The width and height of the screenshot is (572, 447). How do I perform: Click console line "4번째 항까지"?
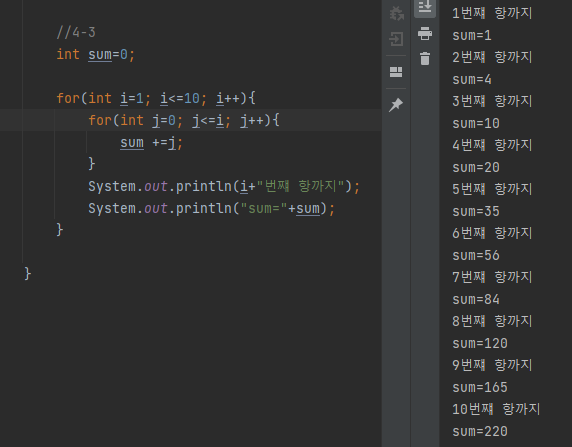492,145
